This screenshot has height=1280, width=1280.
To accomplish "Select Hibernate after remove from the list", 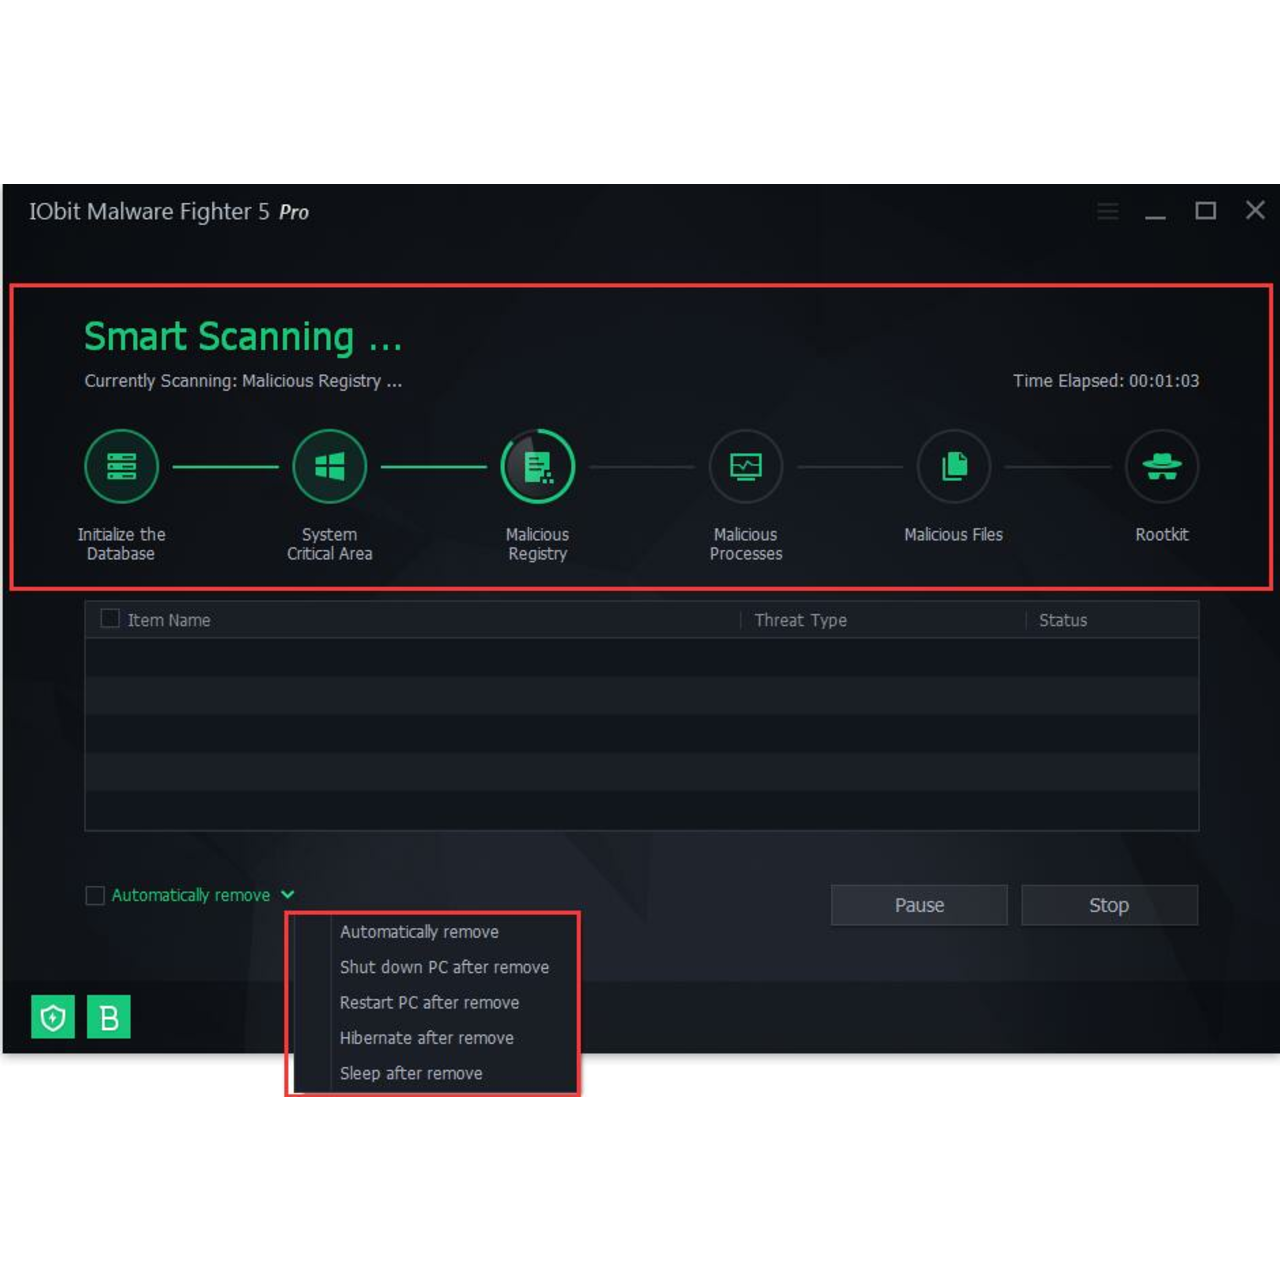I will pyautogui.click(x=426, y=1038).
